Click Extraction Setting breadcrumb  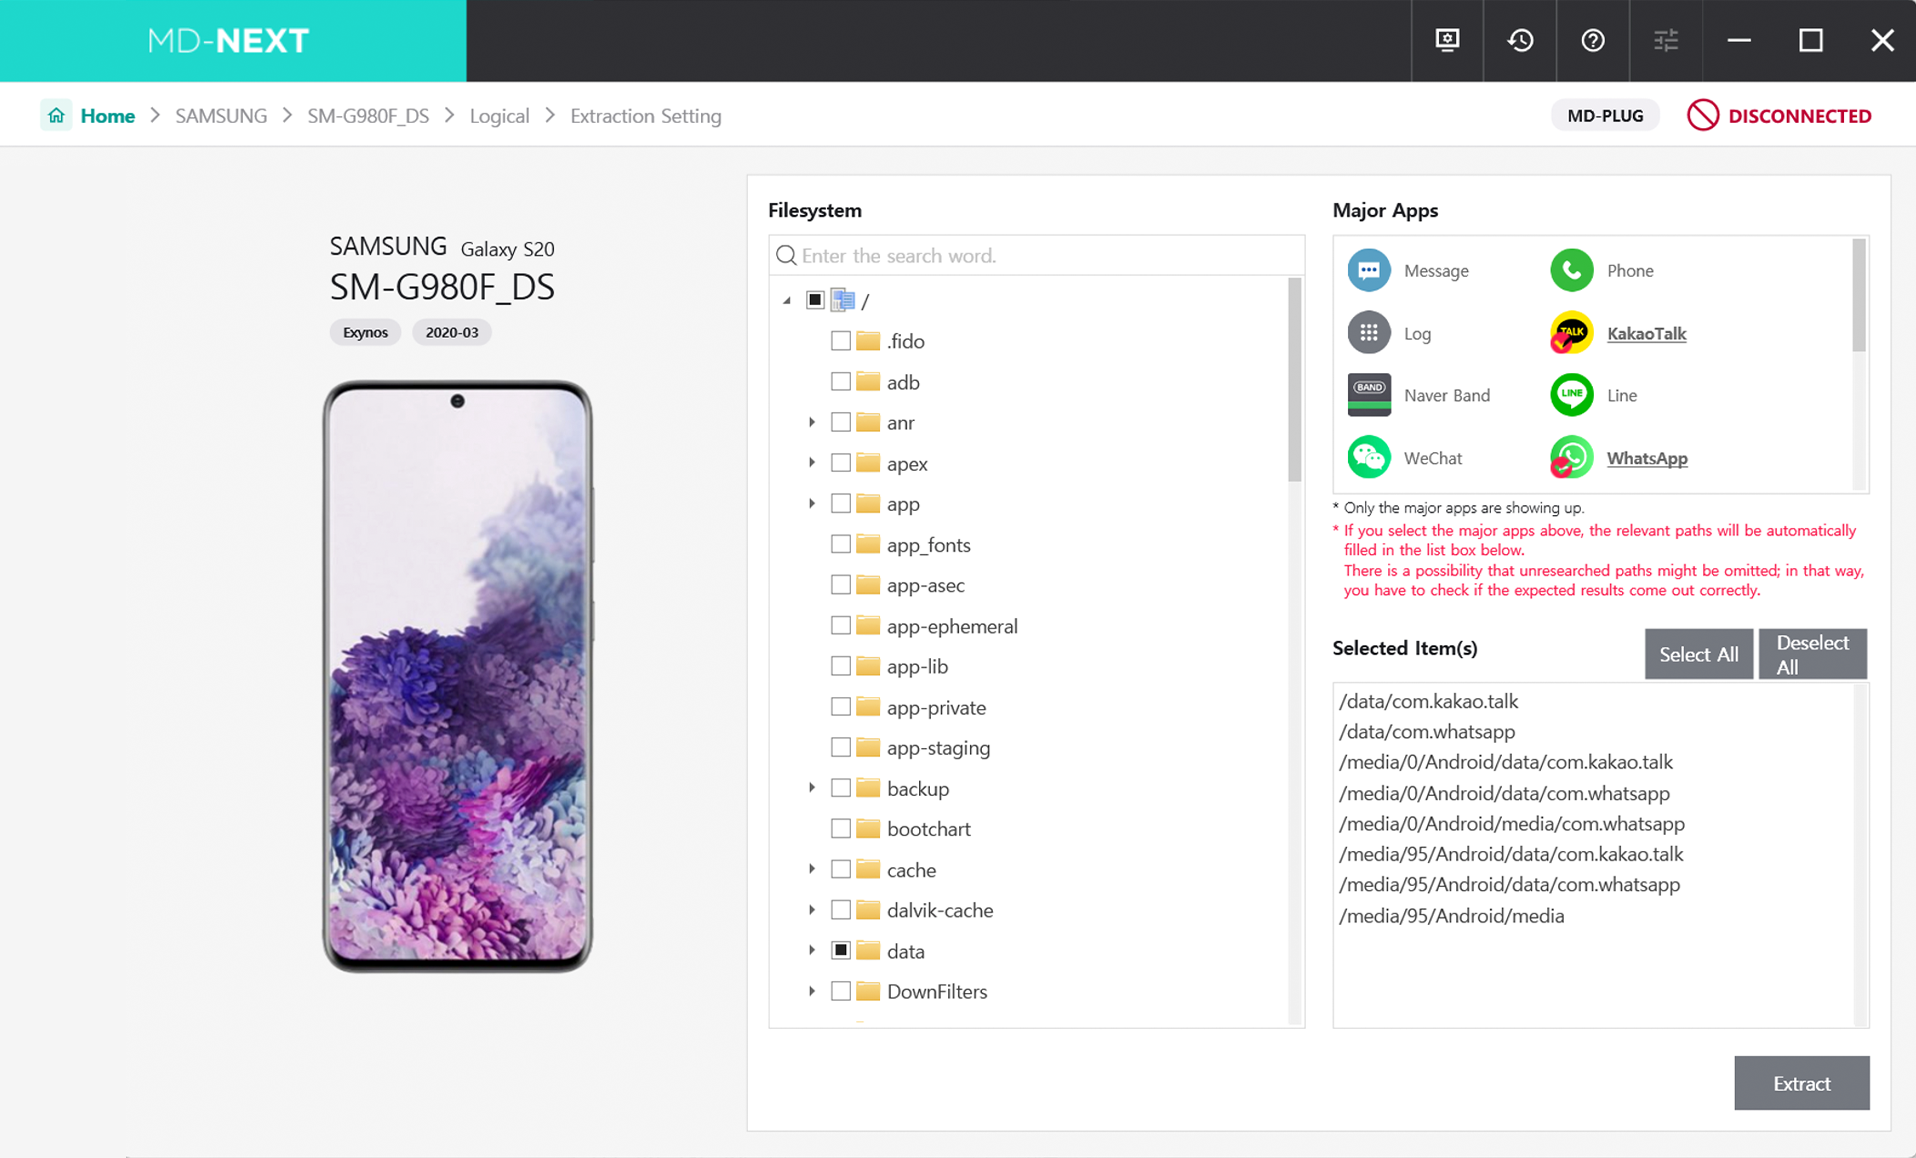(x=645, y=116)
